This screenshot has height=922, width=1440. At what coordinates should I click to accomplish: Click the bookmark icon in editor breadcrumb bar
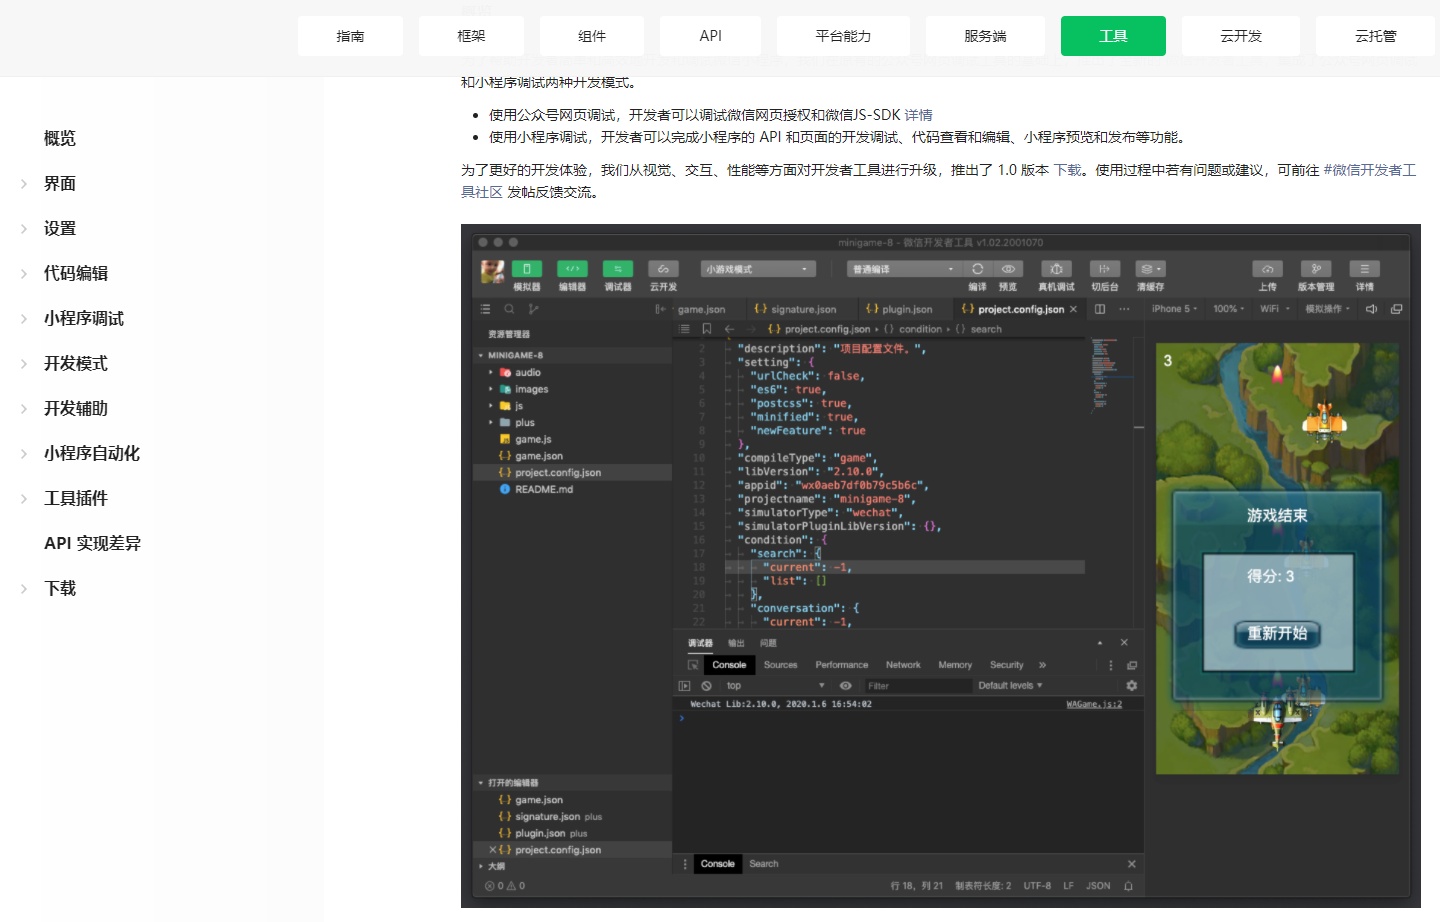click(707, 329)
